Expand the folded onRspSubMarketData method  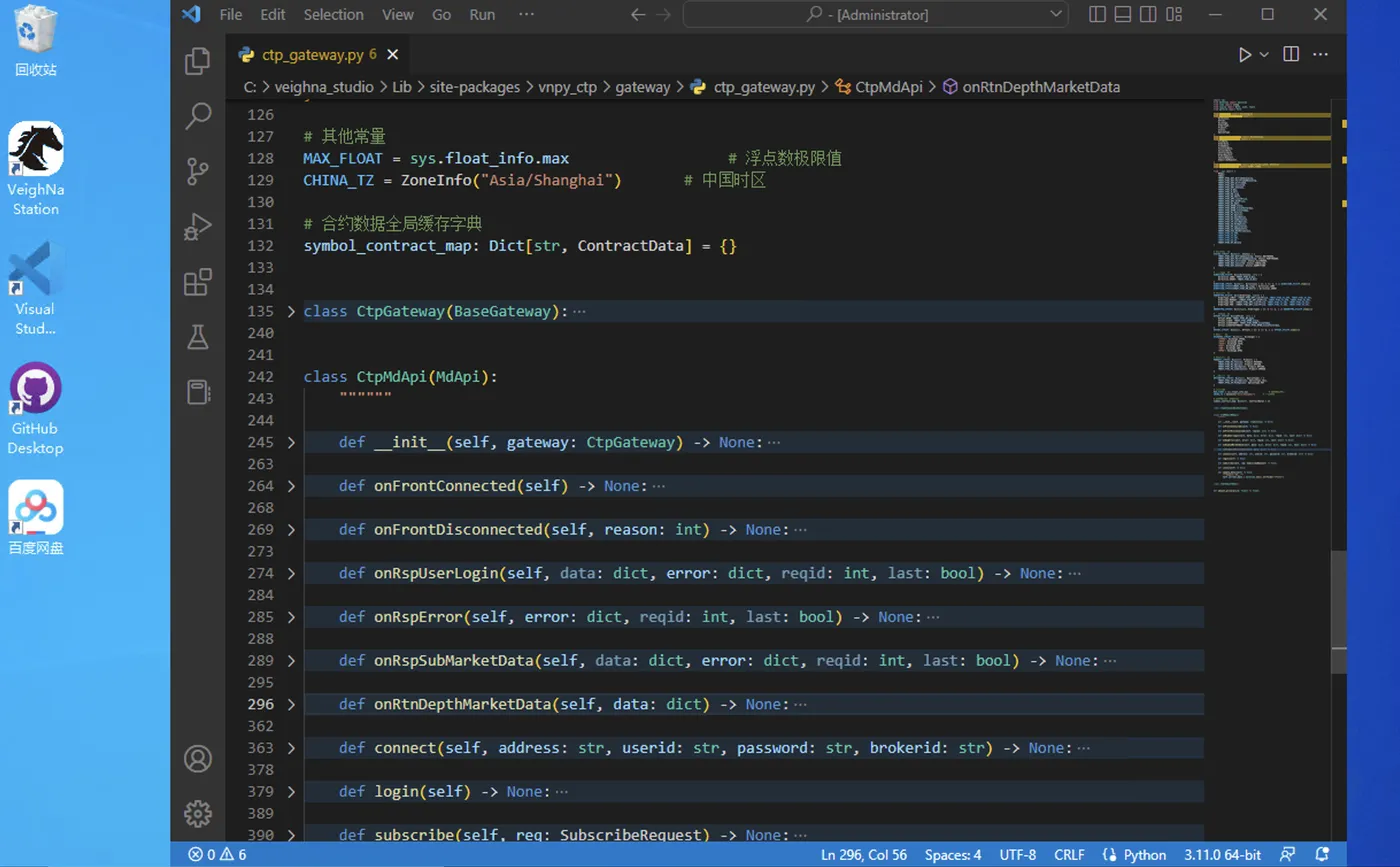[291, 660]
